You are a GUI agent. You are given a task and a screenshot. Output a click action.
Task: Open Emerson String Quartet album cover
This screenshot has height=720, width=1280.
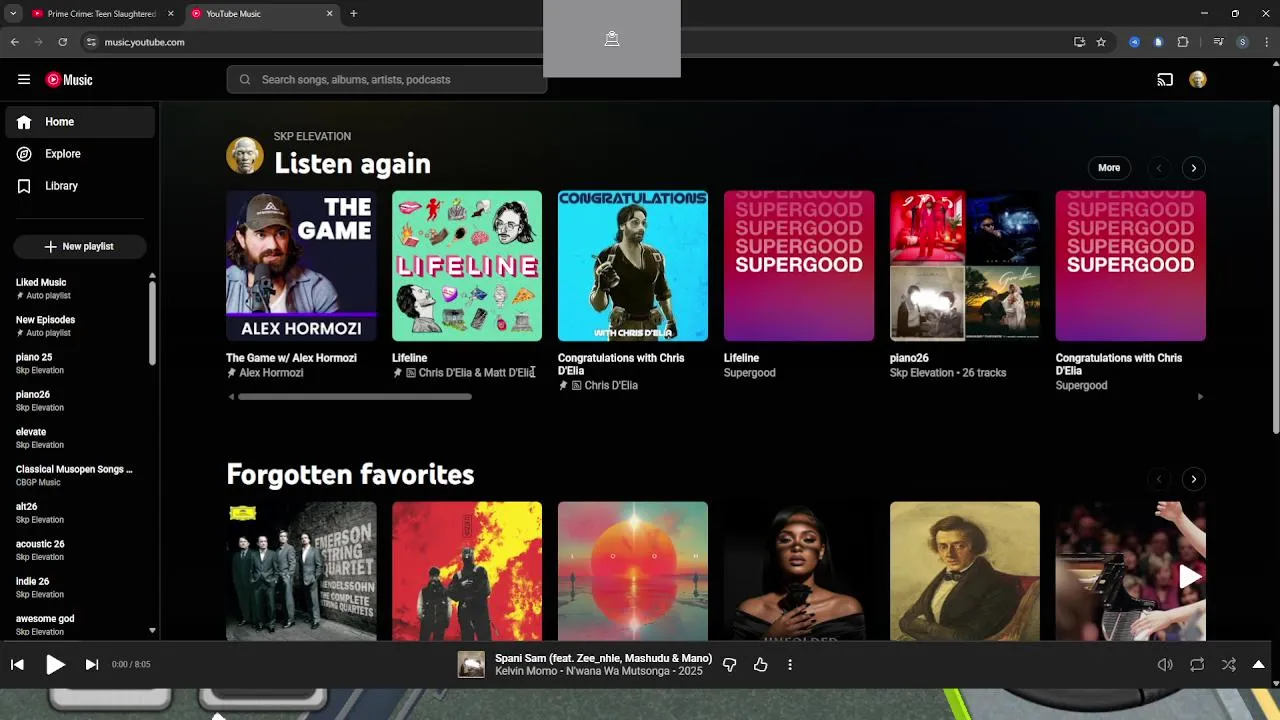[301, 571]
